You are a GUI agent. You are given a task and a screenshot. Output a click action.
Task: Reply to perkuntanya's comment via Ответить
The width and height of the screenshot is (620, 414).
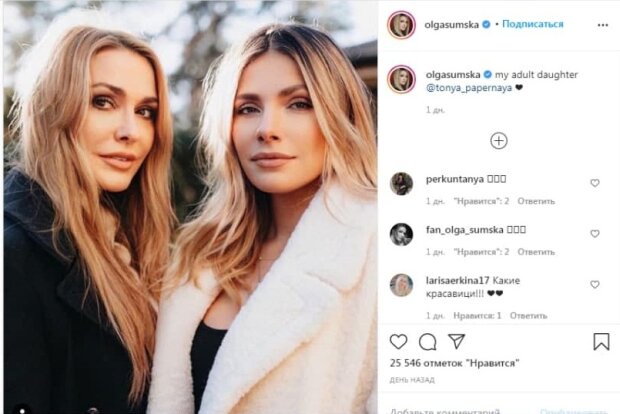point(536,201)
